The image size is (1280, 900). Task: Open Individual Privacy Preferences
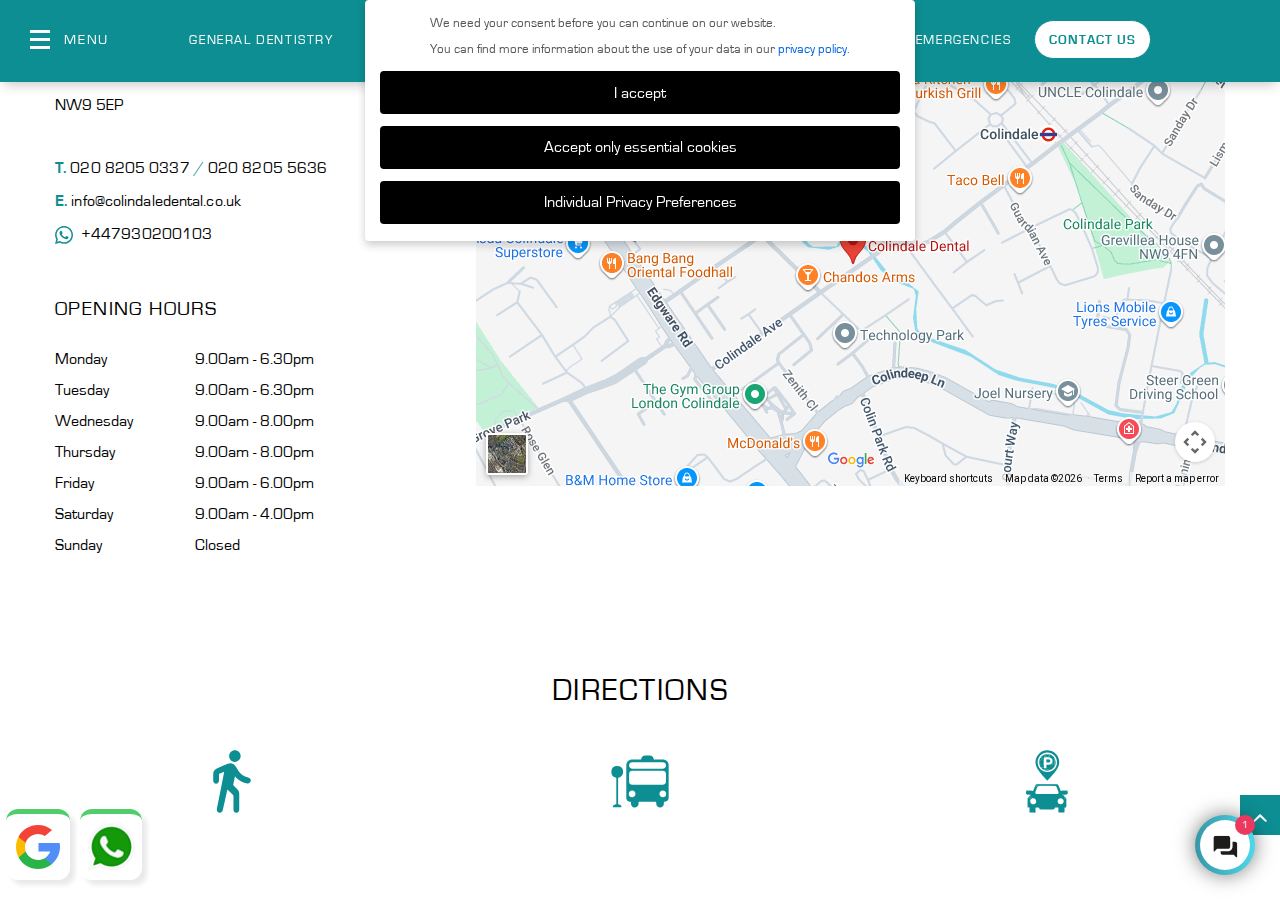[640, 202]
